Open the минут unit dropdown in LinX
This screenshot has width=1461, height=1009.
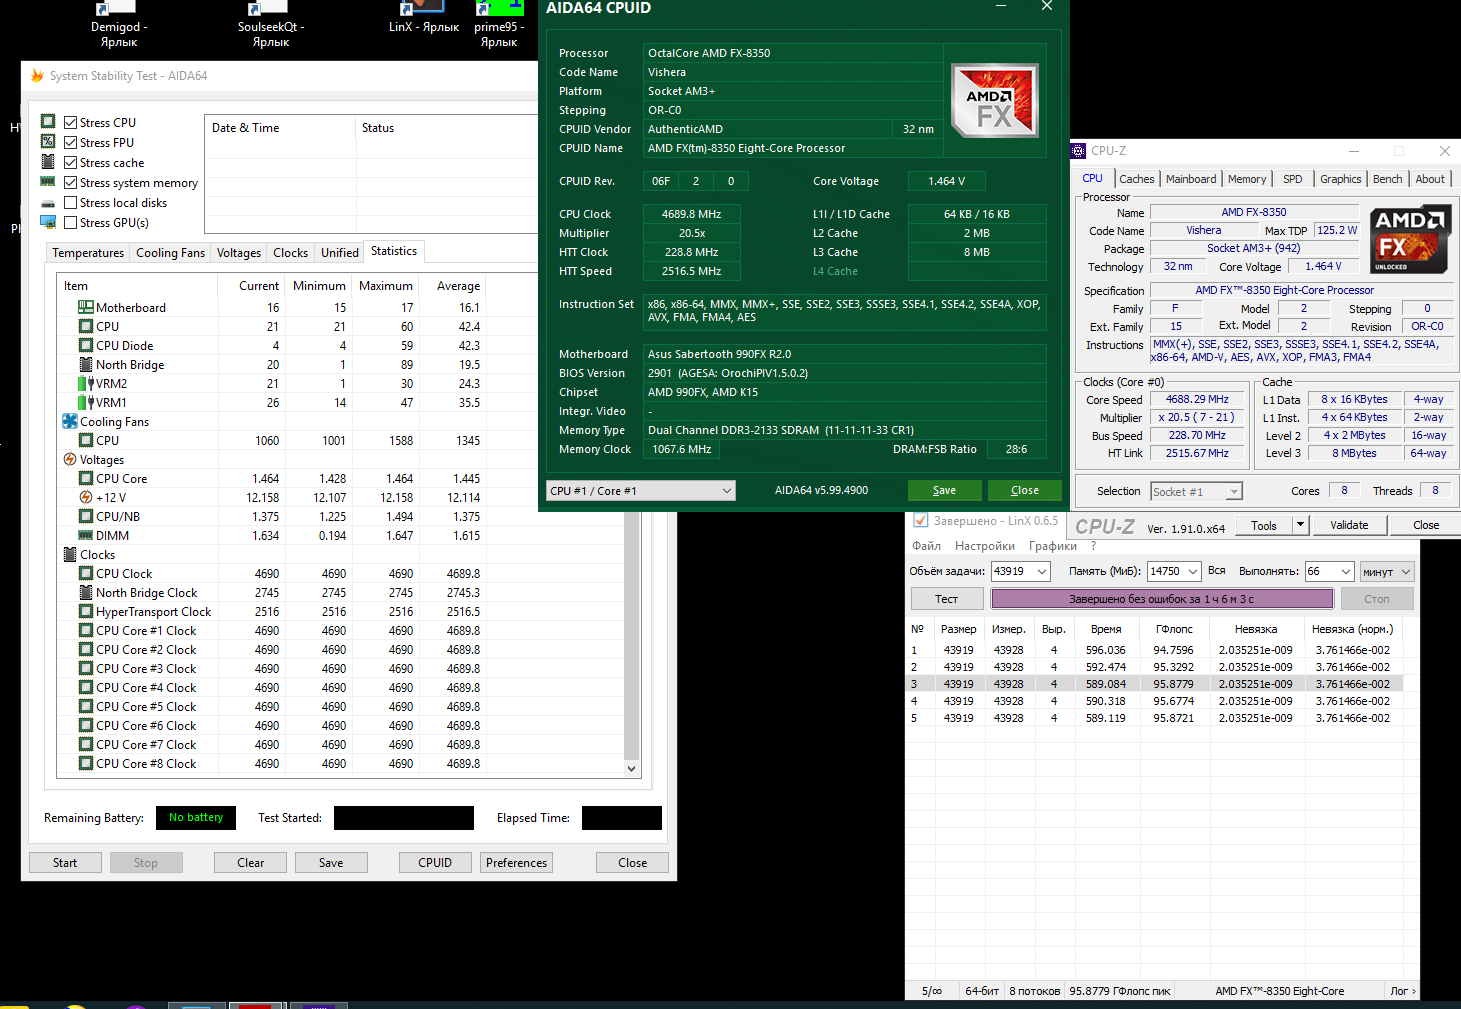point(1387,571)
